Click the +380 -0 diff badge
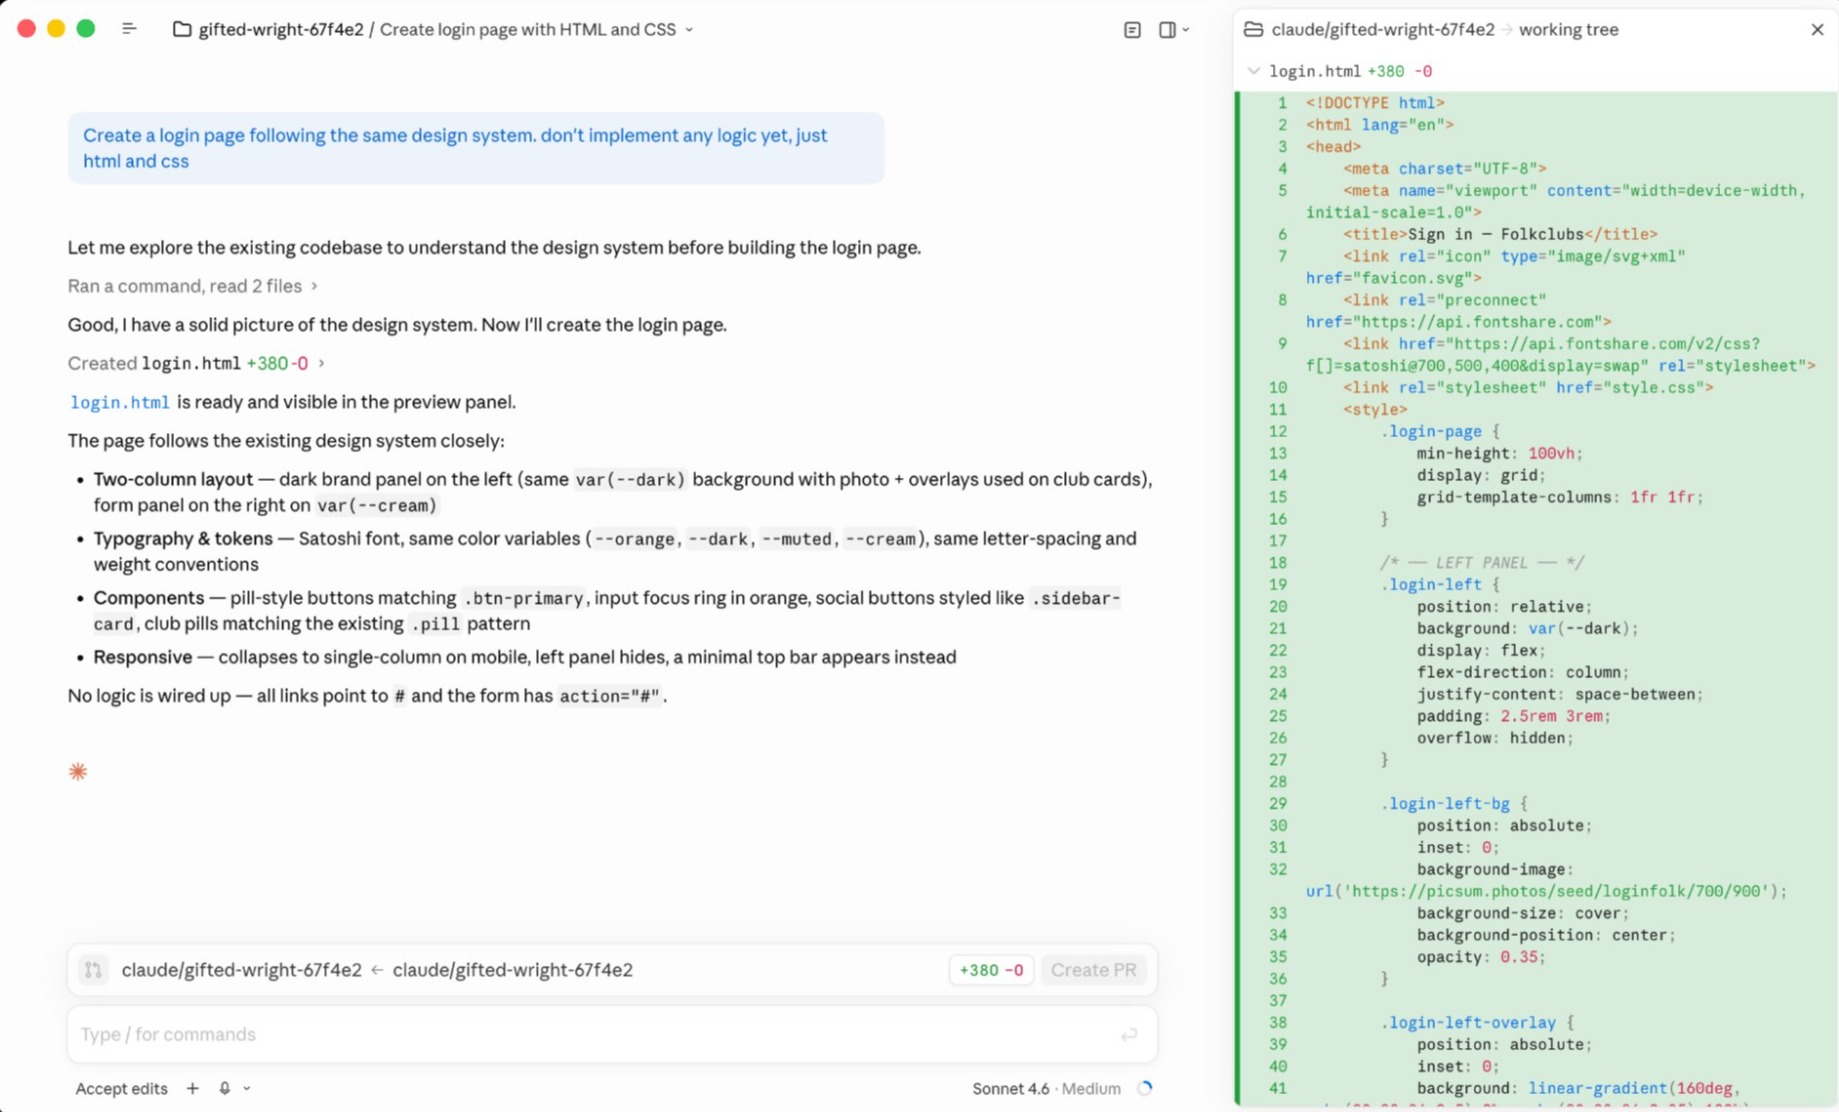The image size is (1839, 1112). click(991, 970)
